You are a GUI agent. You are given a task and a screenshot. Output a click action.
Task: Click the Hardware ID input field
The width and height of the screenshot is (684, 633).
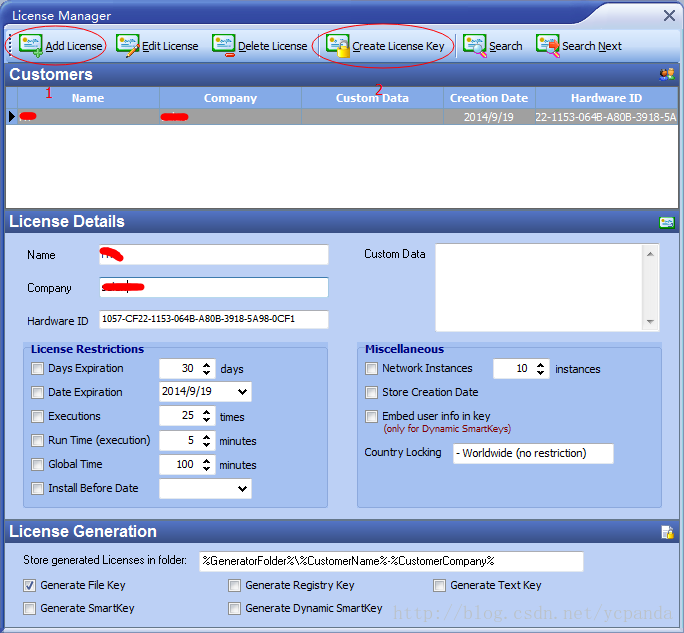point(214,319)
